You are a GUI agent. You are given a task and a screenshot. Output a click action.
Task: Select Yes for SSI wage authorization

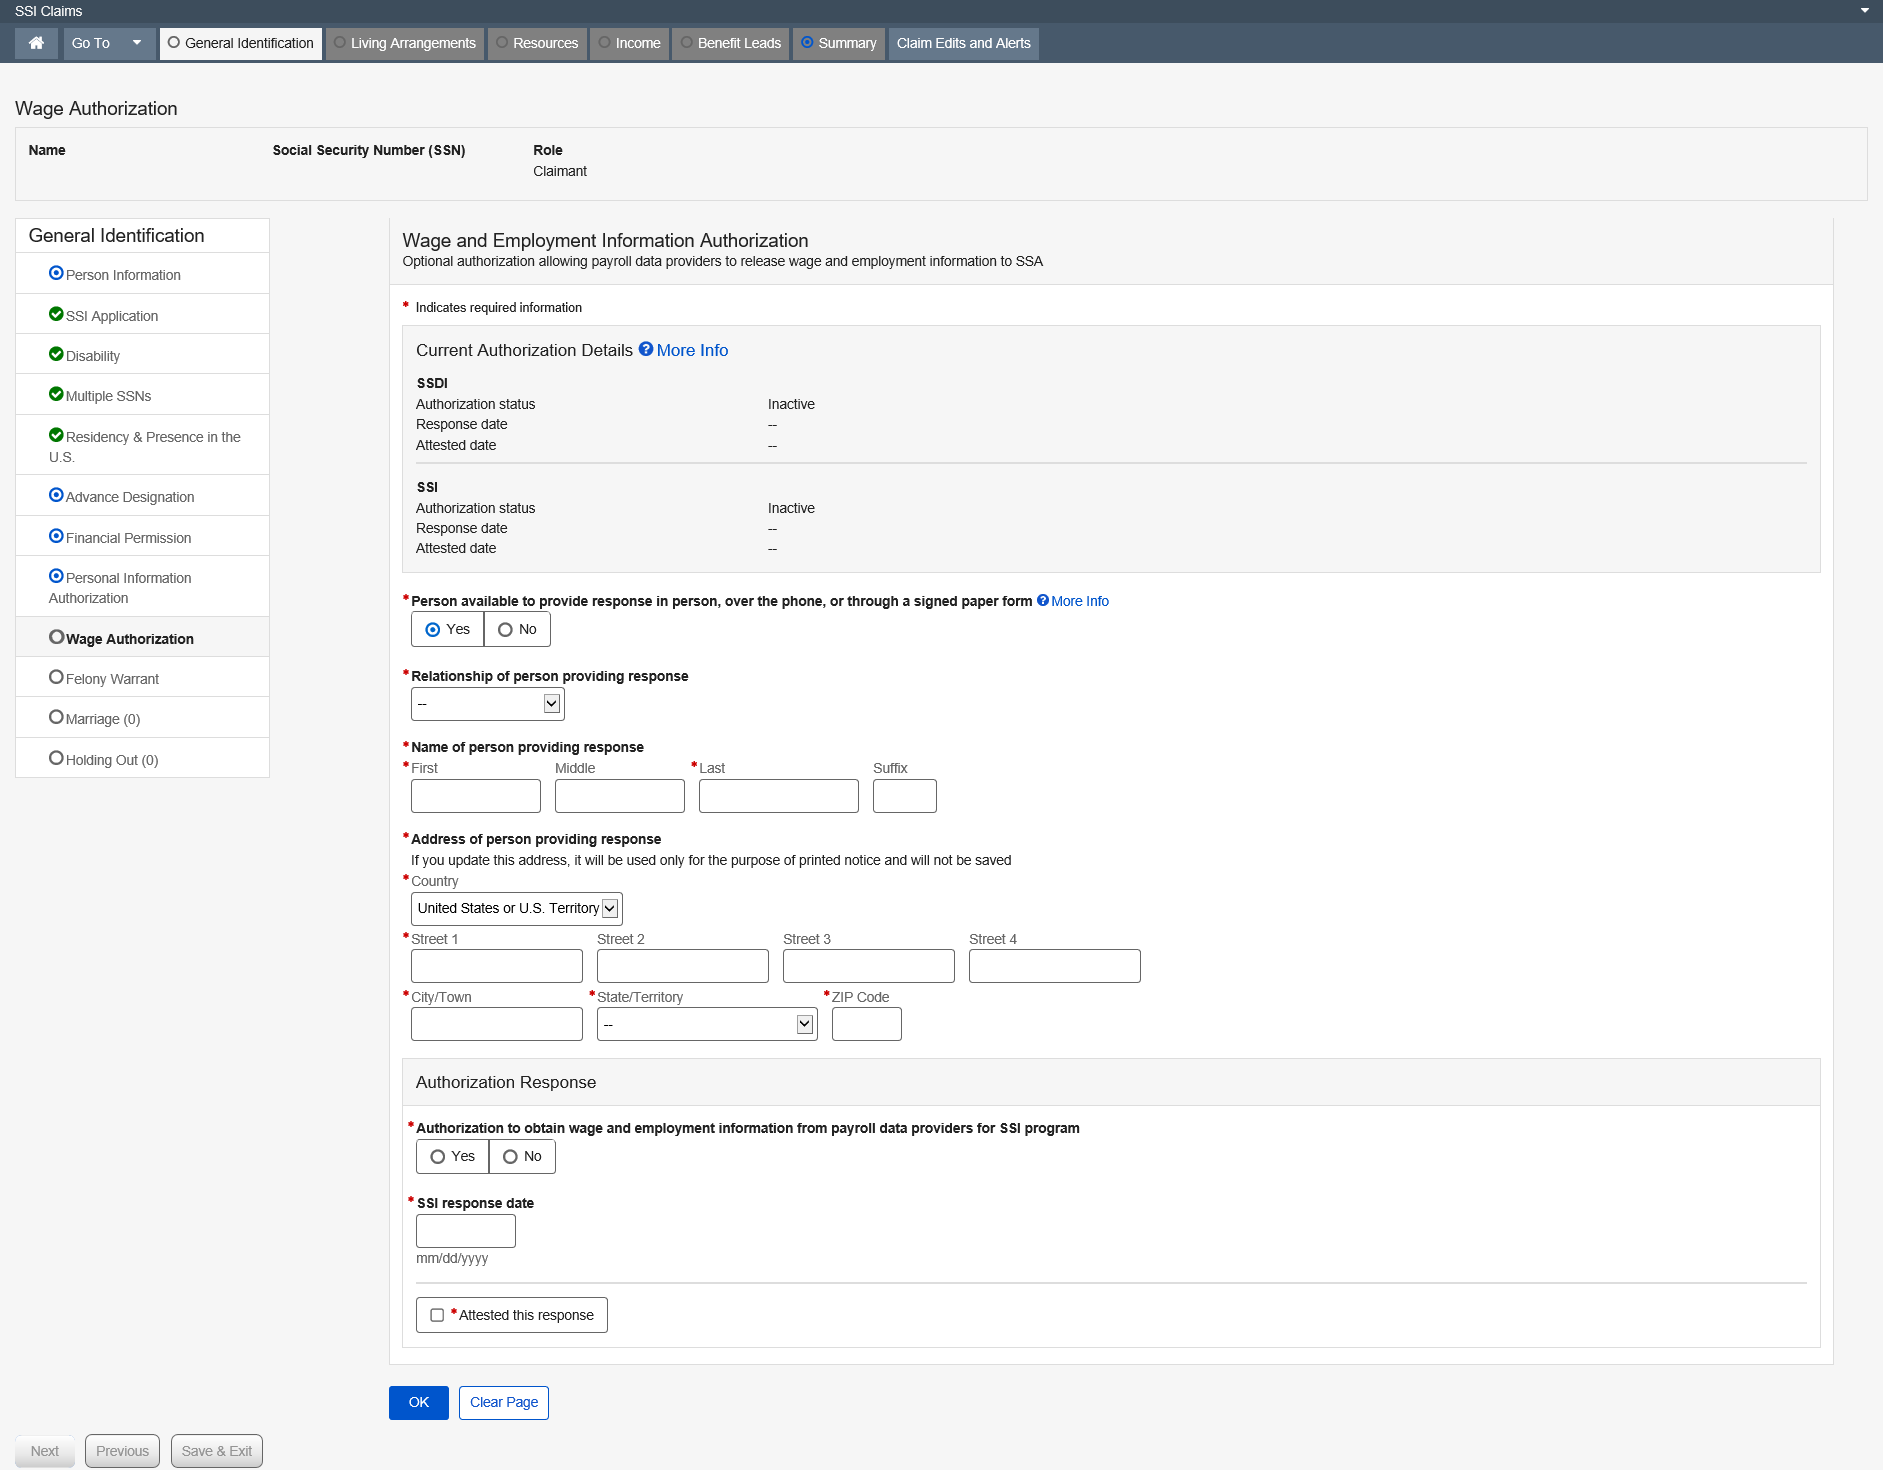pos(438,1156)
